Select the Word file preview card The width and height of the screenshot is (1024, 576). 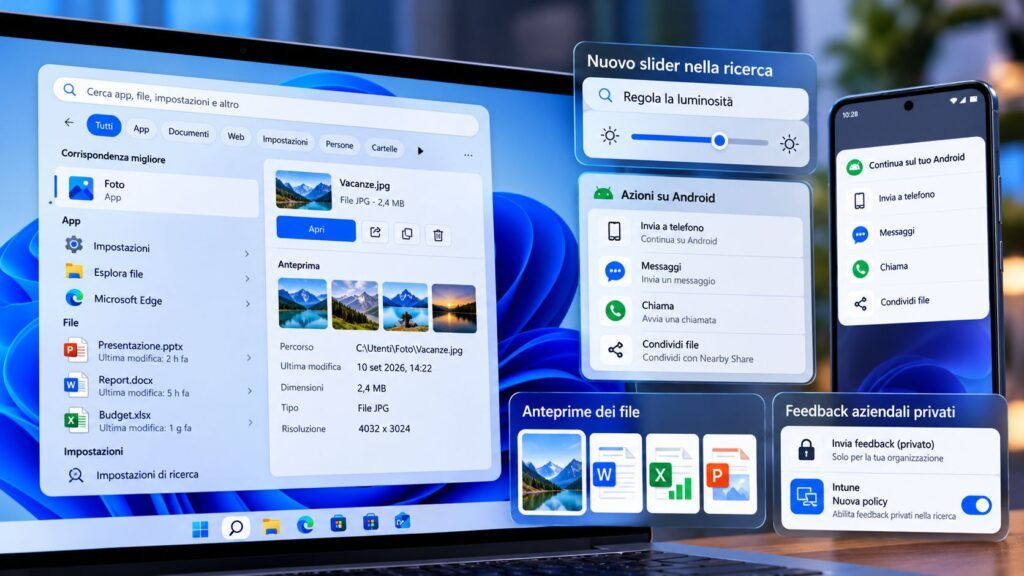point(615,473)
